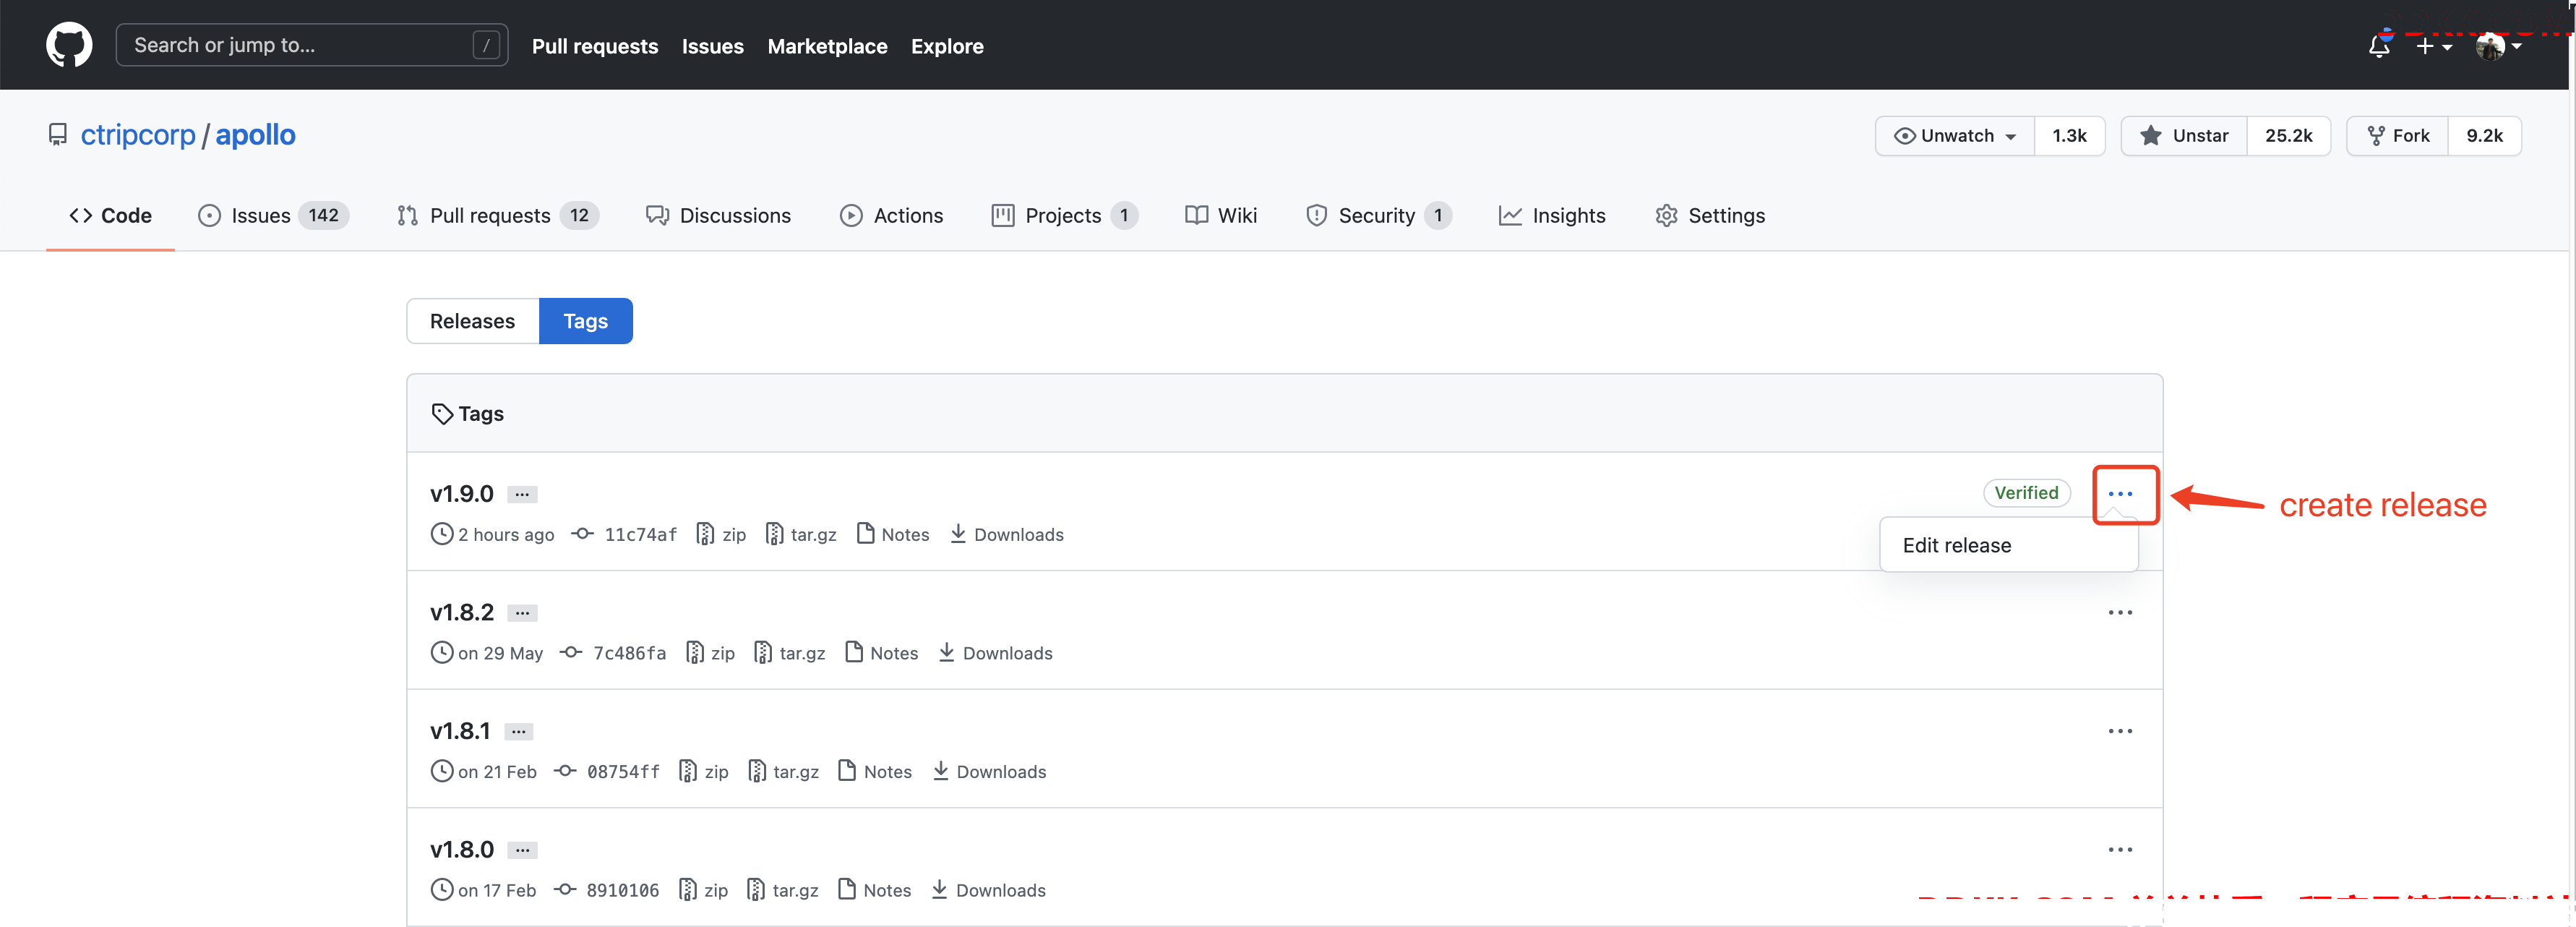Click the 25.2k stargazers count
The height and width of the screenshot is (927, 2576).
coord(2288,136)
